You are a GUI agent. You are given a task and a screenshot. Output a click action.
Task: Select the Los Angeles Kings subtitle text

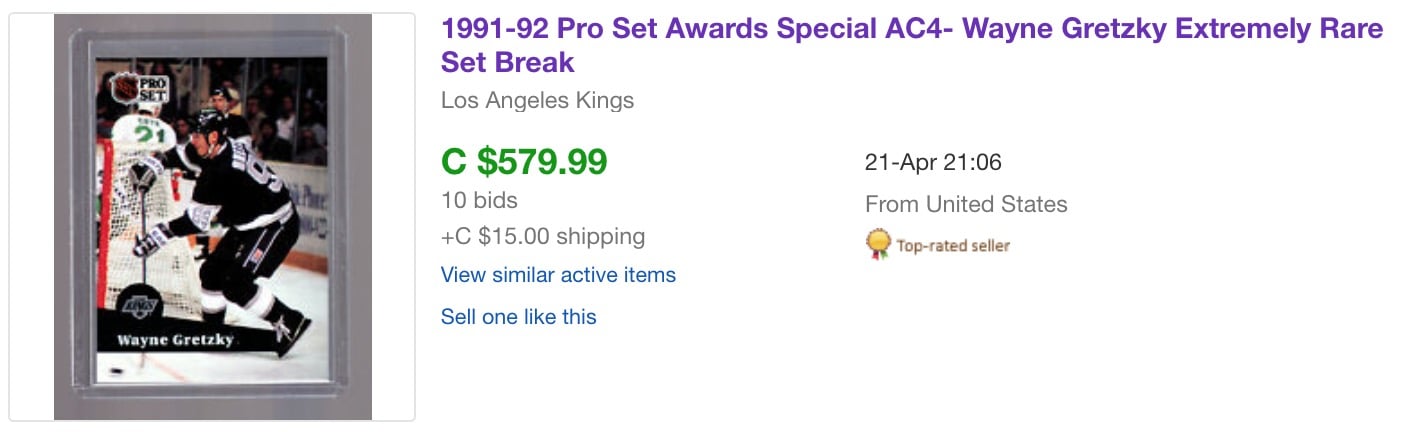537,100
